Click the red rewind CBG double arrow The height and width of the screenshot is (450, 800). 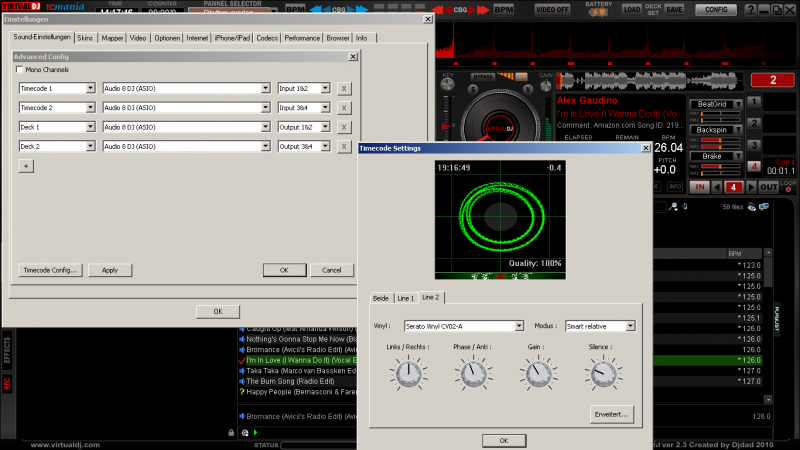pos(437,10)
